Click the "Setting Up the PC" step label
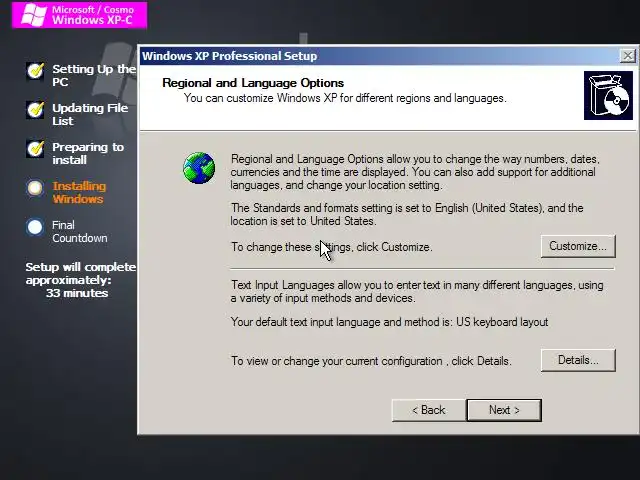640x480 pixels. coord(93,75)
